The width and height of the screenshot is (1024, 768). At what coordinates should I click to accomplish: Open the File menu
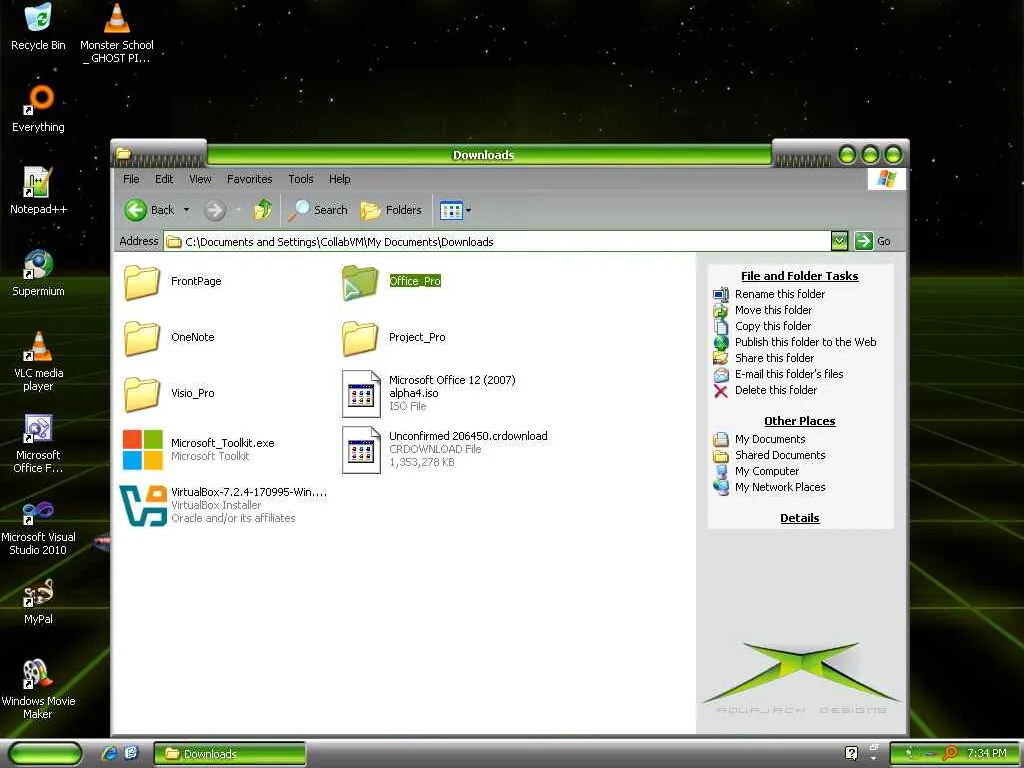click(x=131, y=179)
